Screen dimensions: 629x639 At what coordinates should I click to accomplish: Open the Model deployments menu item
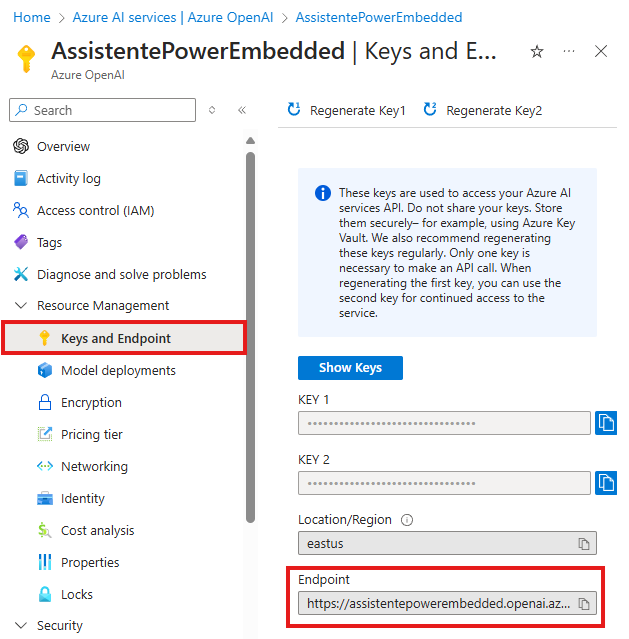118,370
